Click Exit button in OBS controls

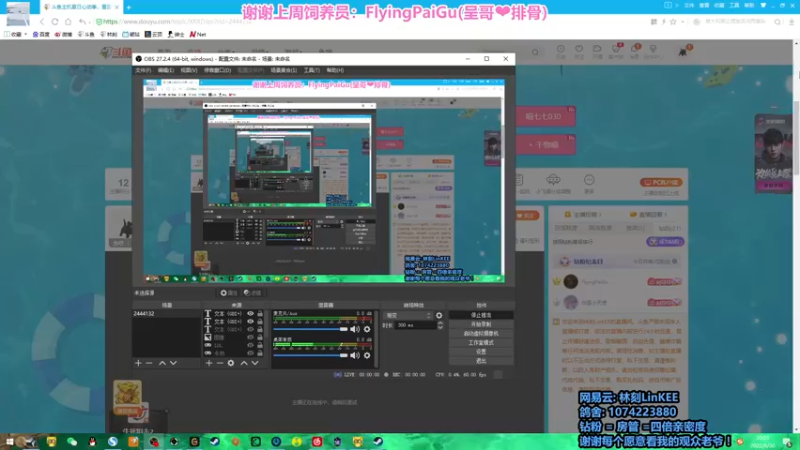[x=481, y=361]
